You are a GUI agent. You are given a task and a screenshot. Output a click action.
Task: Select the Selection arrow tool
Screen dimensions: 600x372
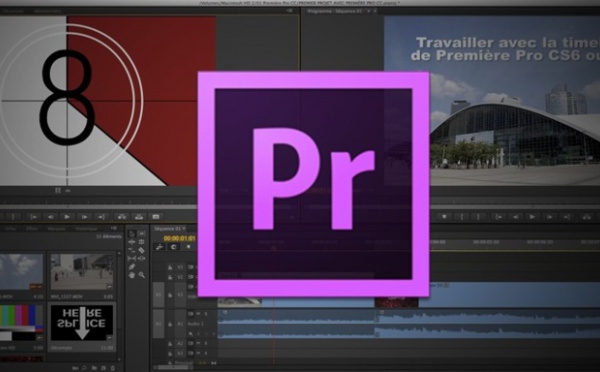pos(132,233)
